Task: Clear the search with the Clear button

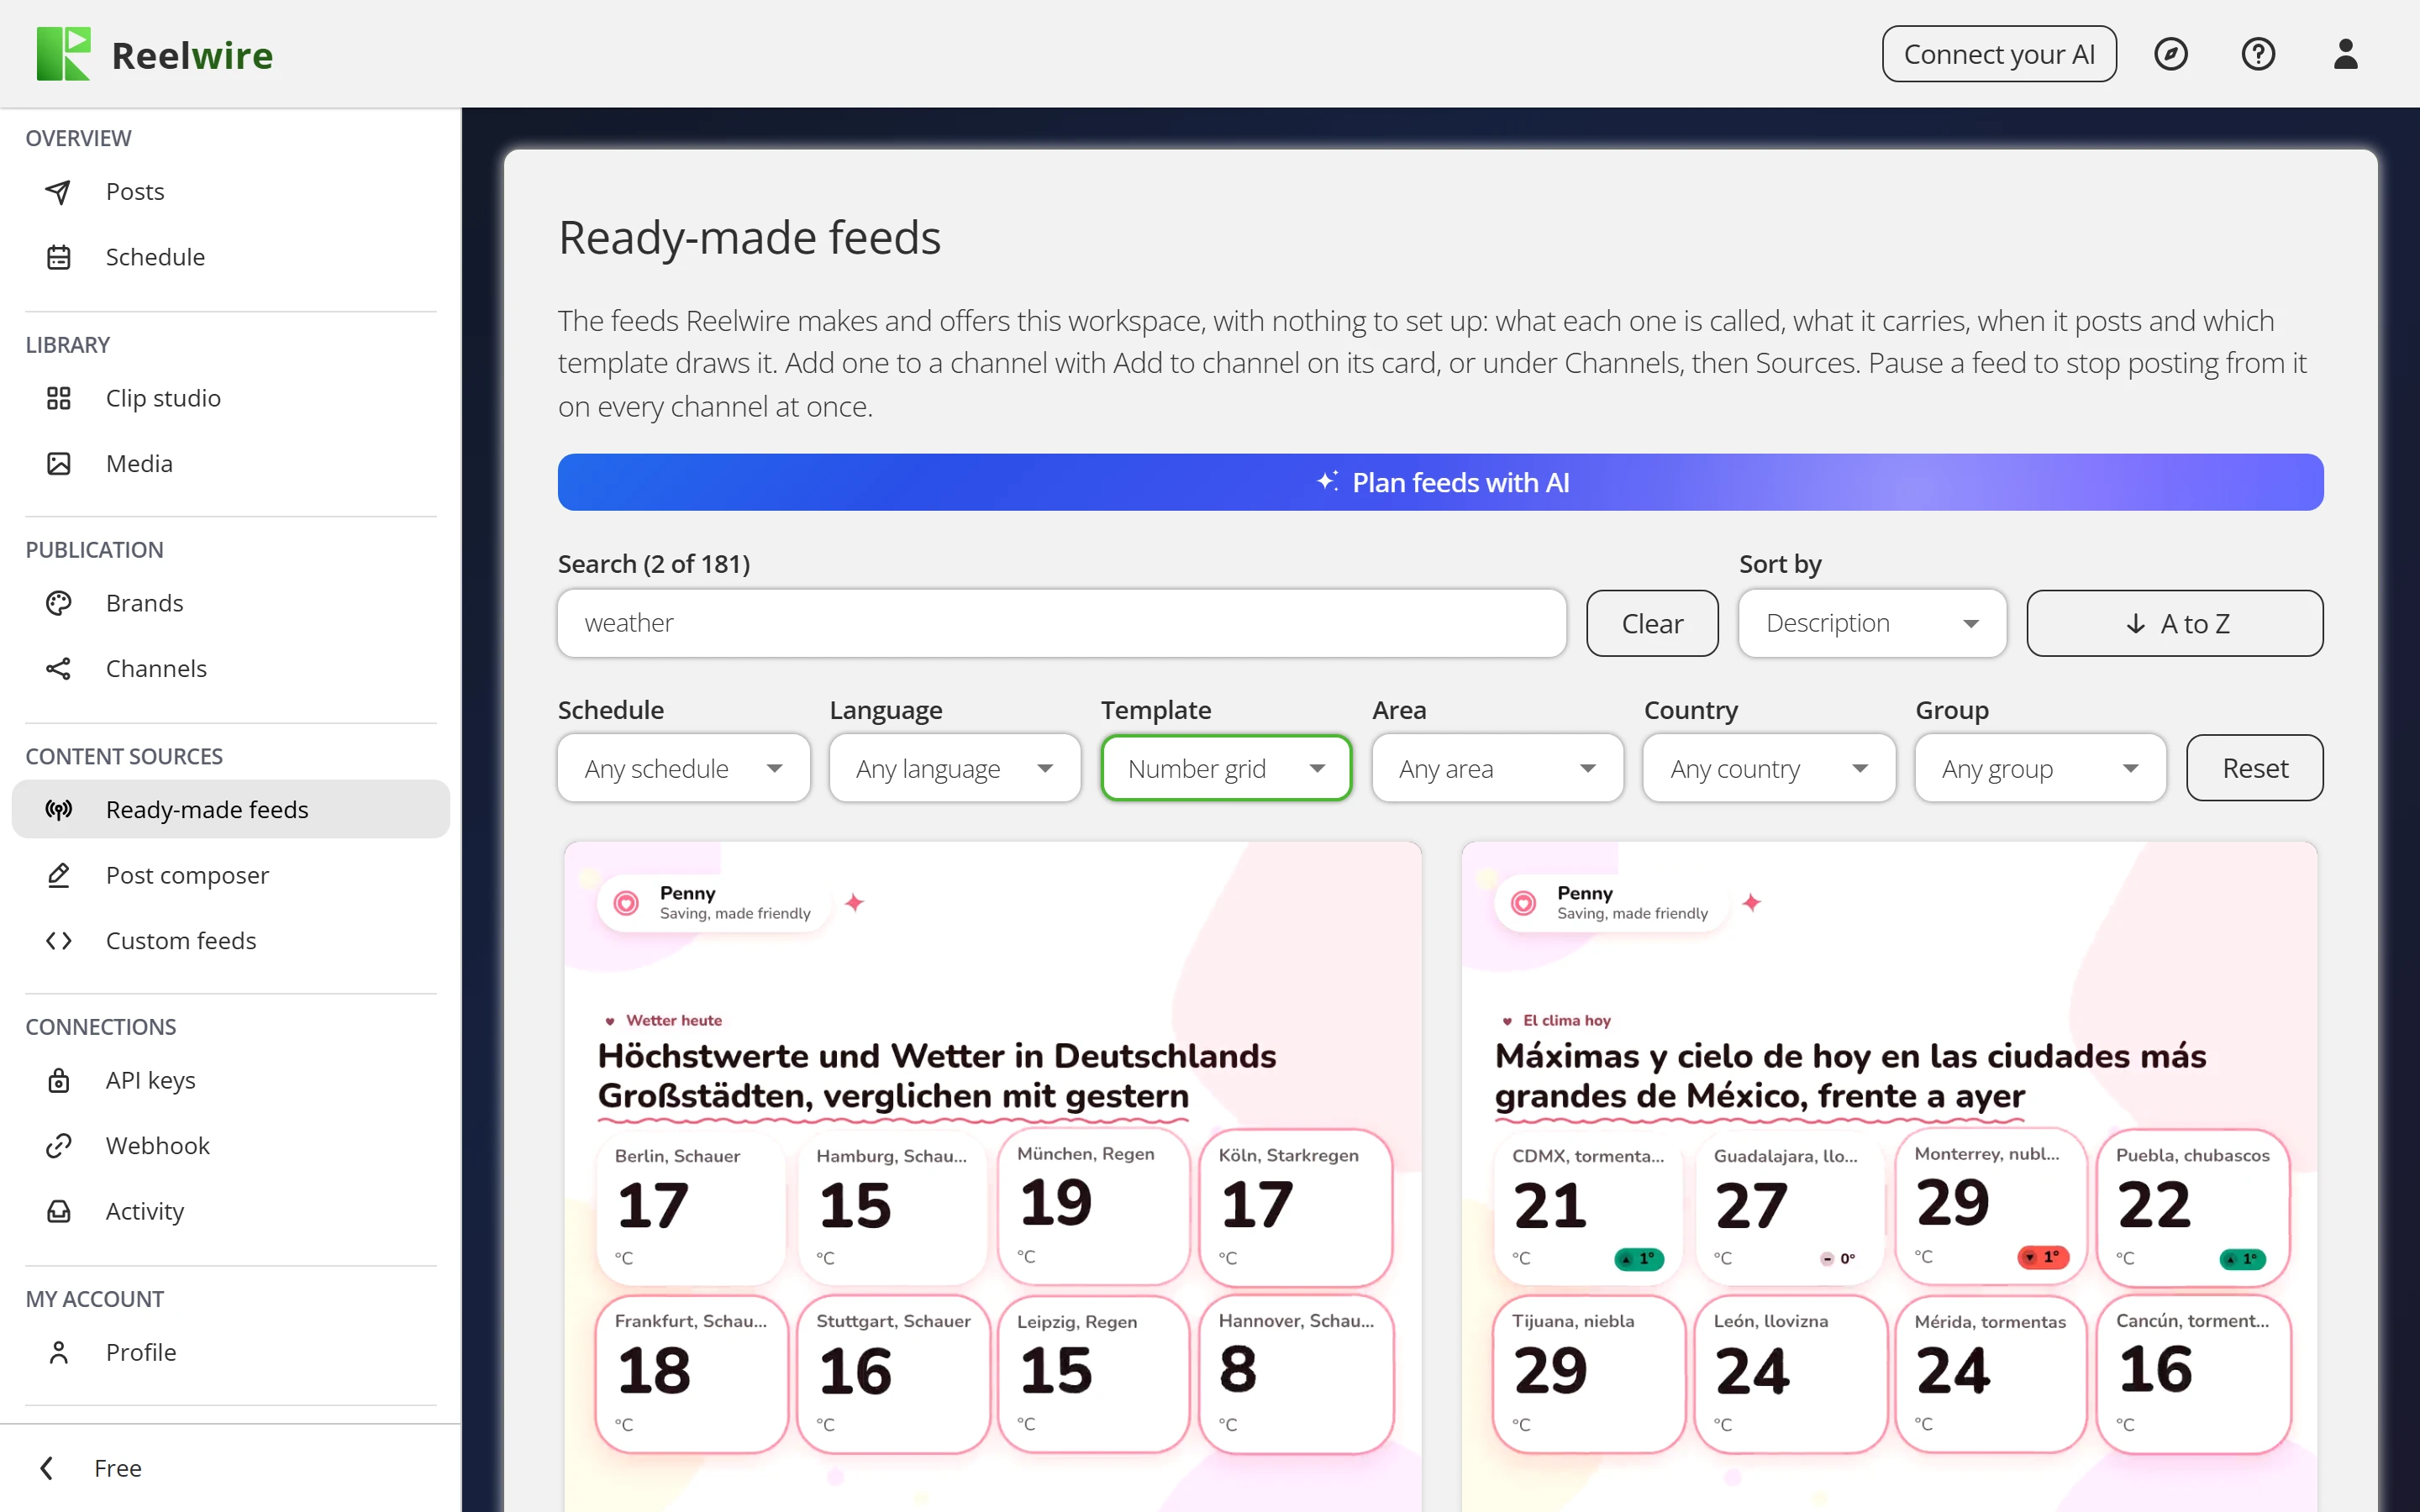Action: 1652,623
